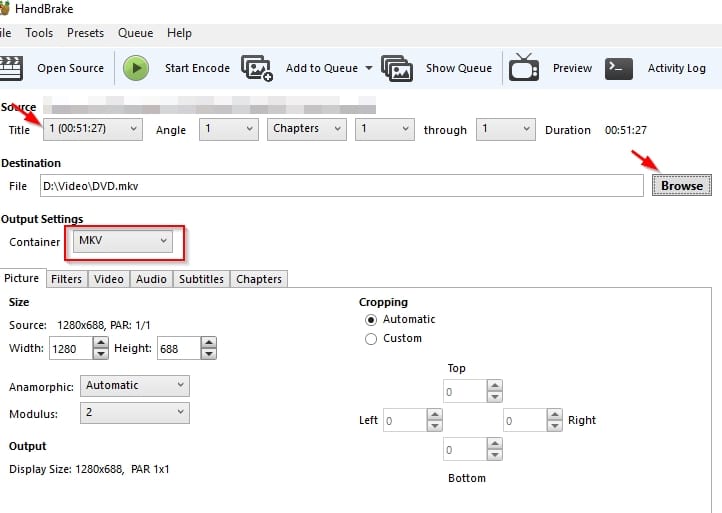The image size is (722, 513).
Task: Open the Container dropdown set to MKV
Action: pos(123,241)
